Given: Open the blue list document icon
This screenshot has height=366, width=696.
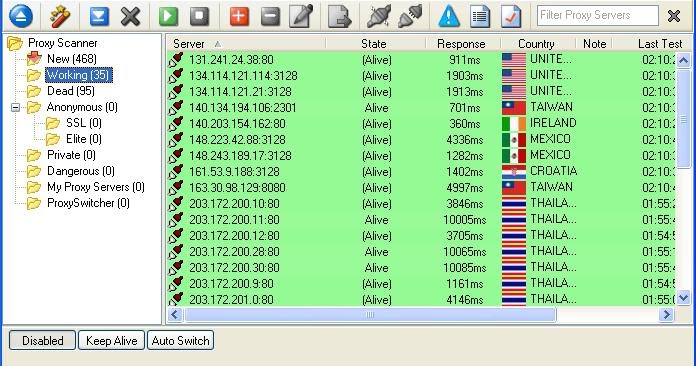Looking at the screenshot, I should 480,16.
